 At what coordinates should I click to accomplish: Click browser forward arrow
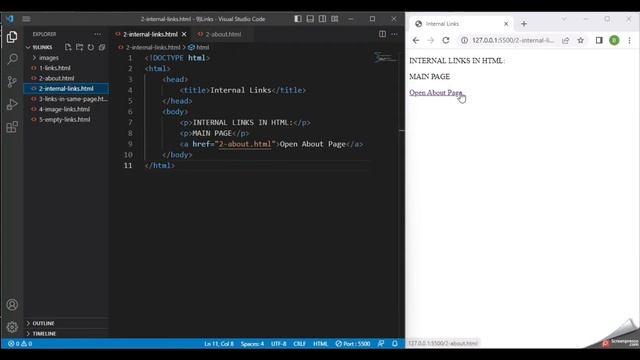click(x=431, y=40)
